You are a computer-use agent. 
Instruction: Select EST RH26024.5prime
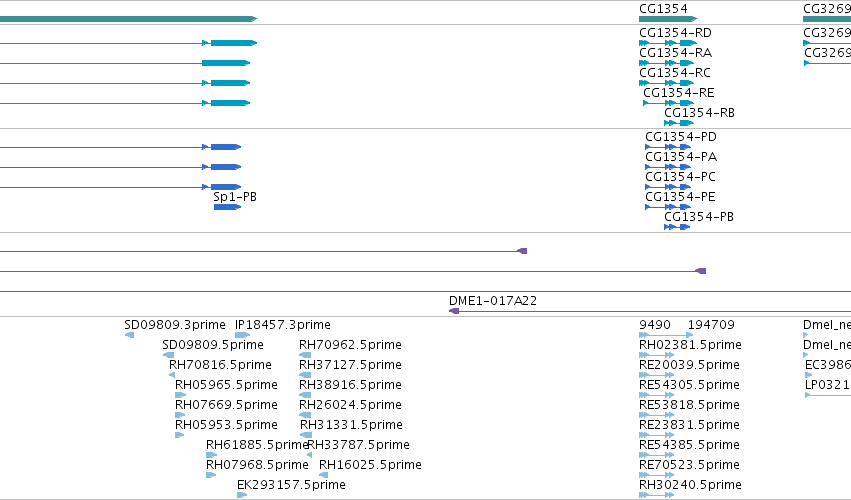(350, 405)
